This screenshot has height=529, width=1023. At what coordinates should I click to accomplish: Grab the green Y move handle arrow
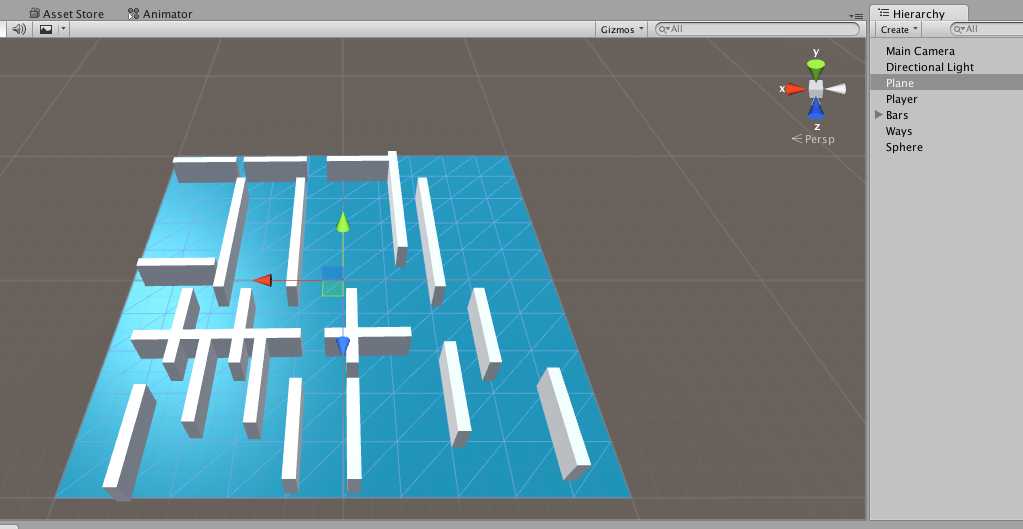coord(343,221)
